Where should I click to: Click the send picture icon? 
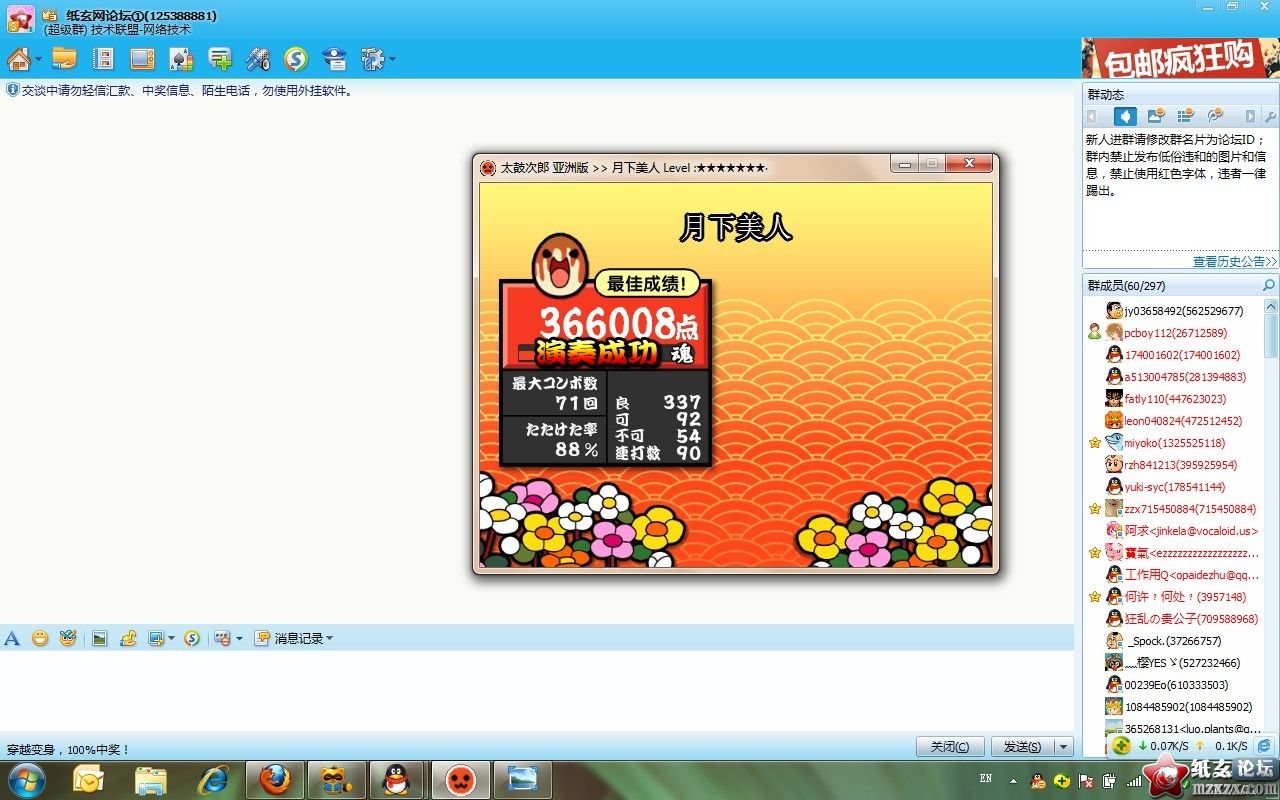(100, 638)
